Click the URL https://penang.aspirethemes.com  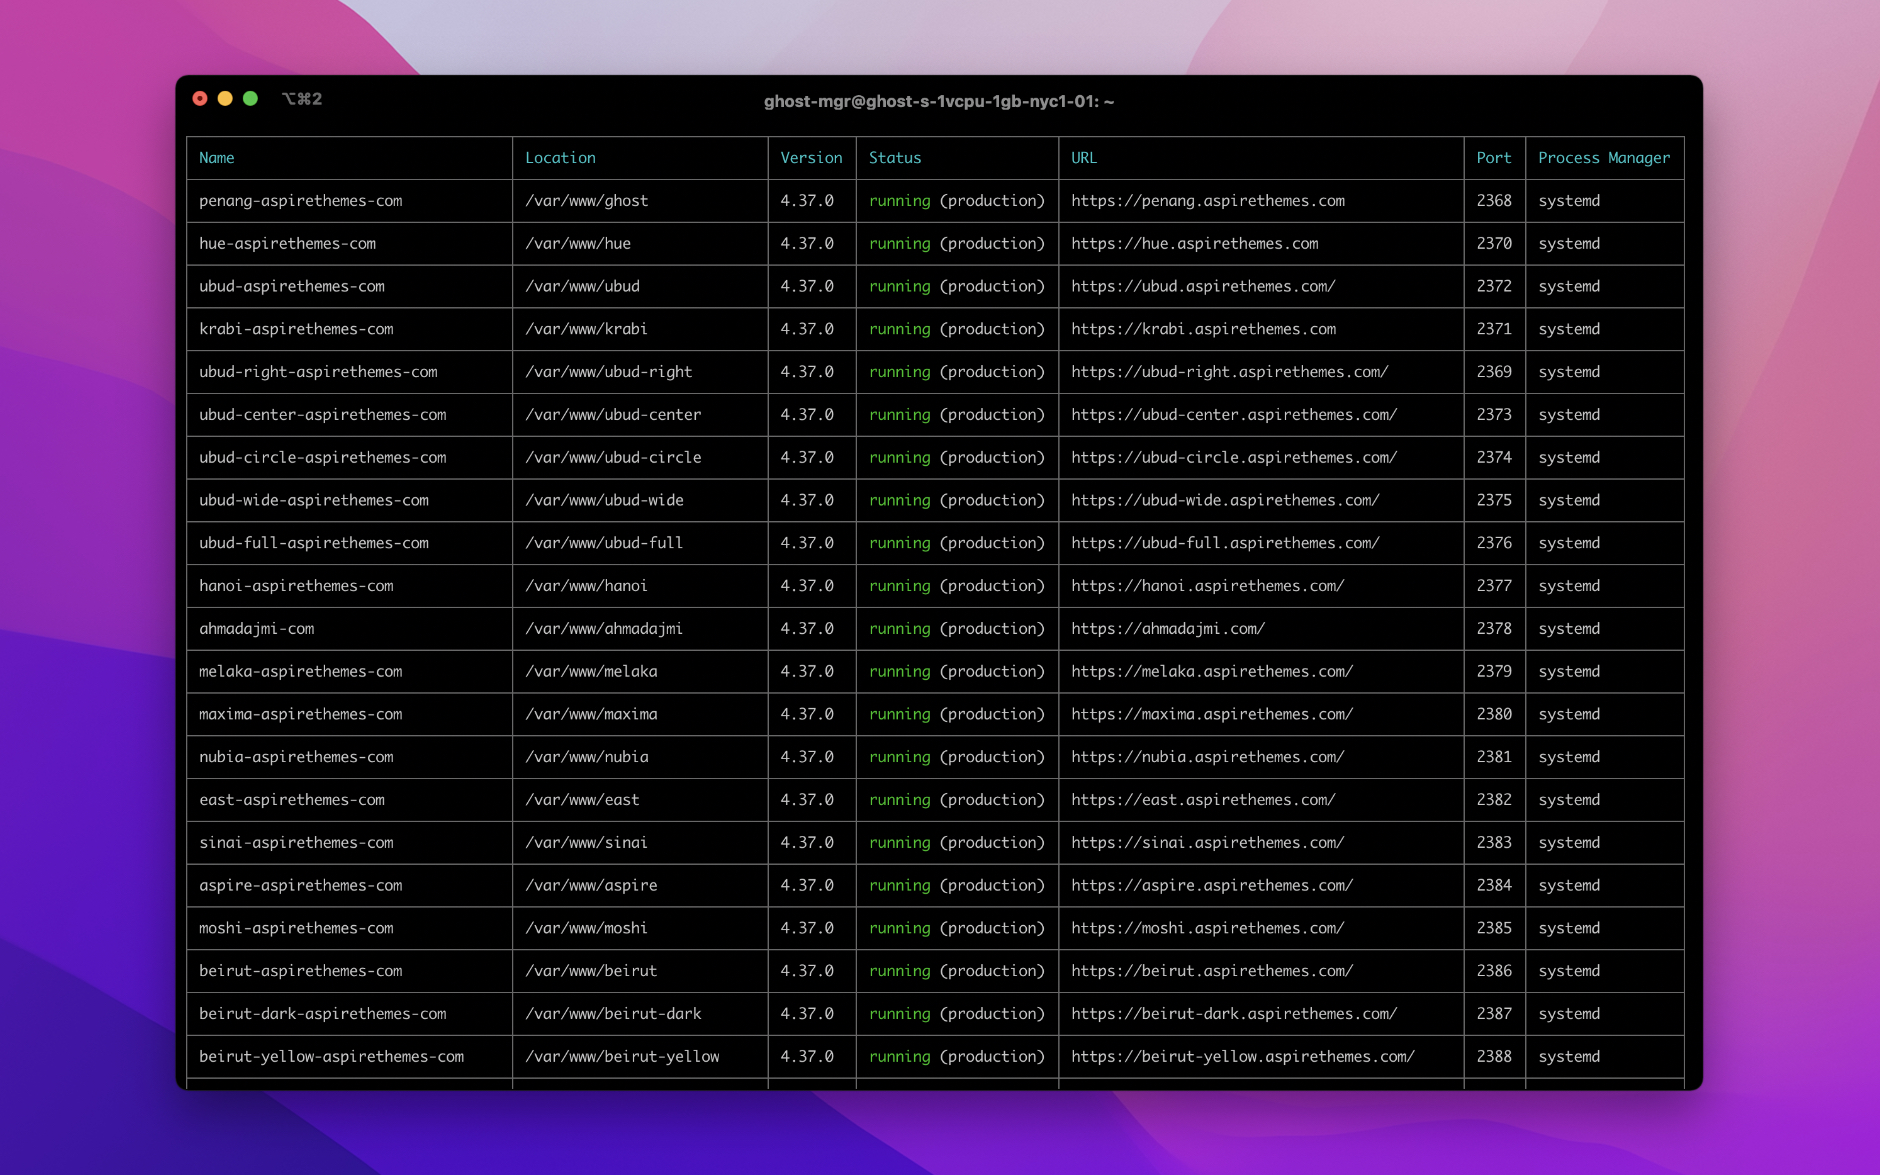point(1208,201)
